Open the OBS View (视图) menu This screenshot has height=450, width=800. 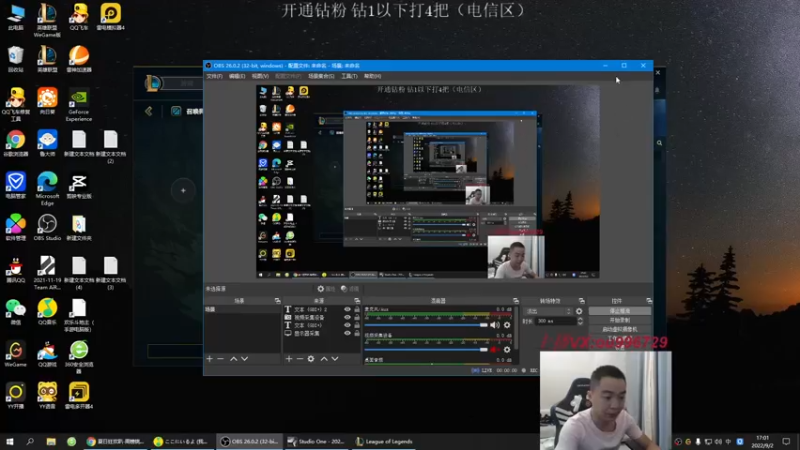260,76
